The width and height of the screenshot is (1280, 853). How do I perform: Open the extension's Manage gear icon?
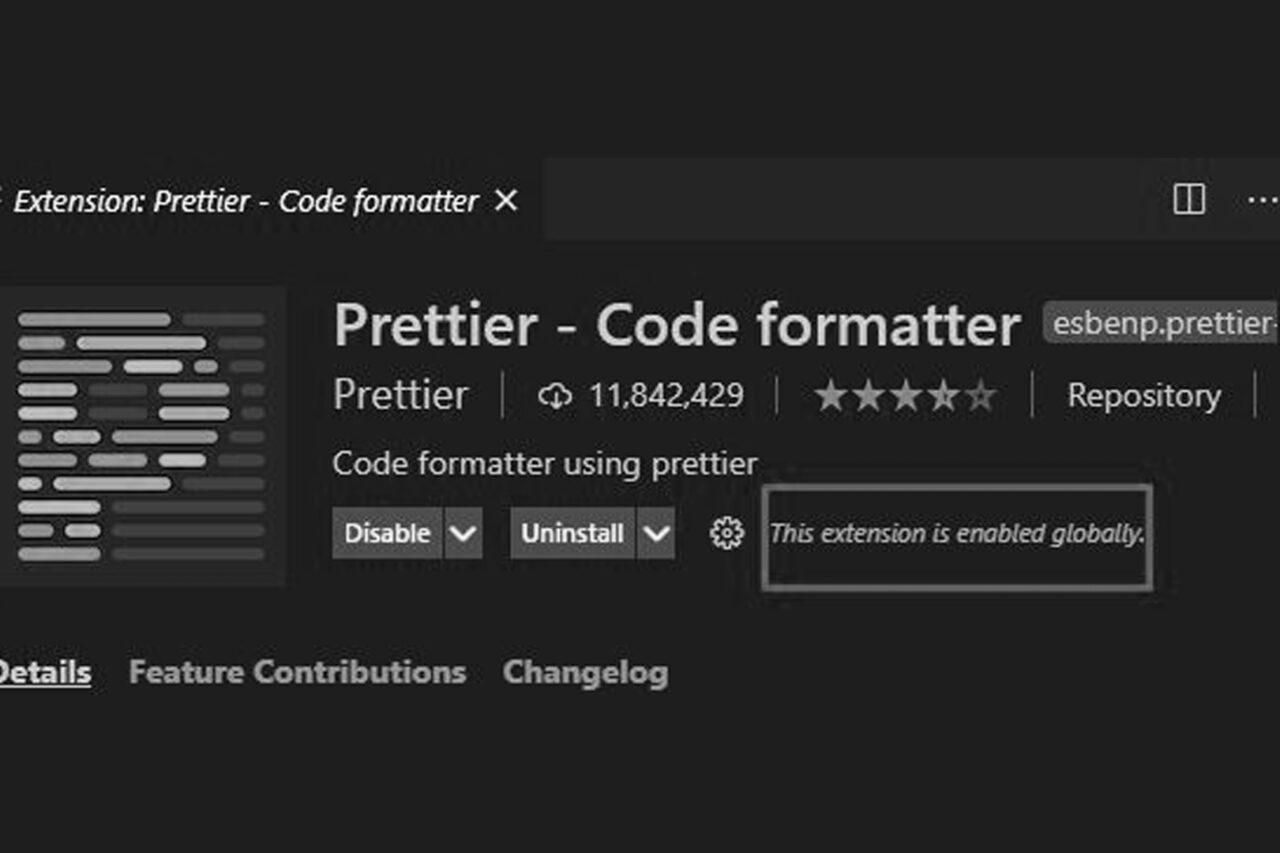click(726, 533)
